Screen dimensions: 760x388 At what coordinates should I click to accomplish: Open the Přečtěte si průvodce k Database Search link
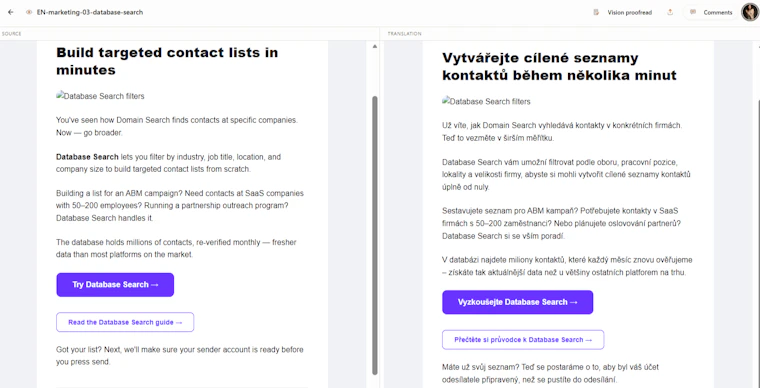523,340
